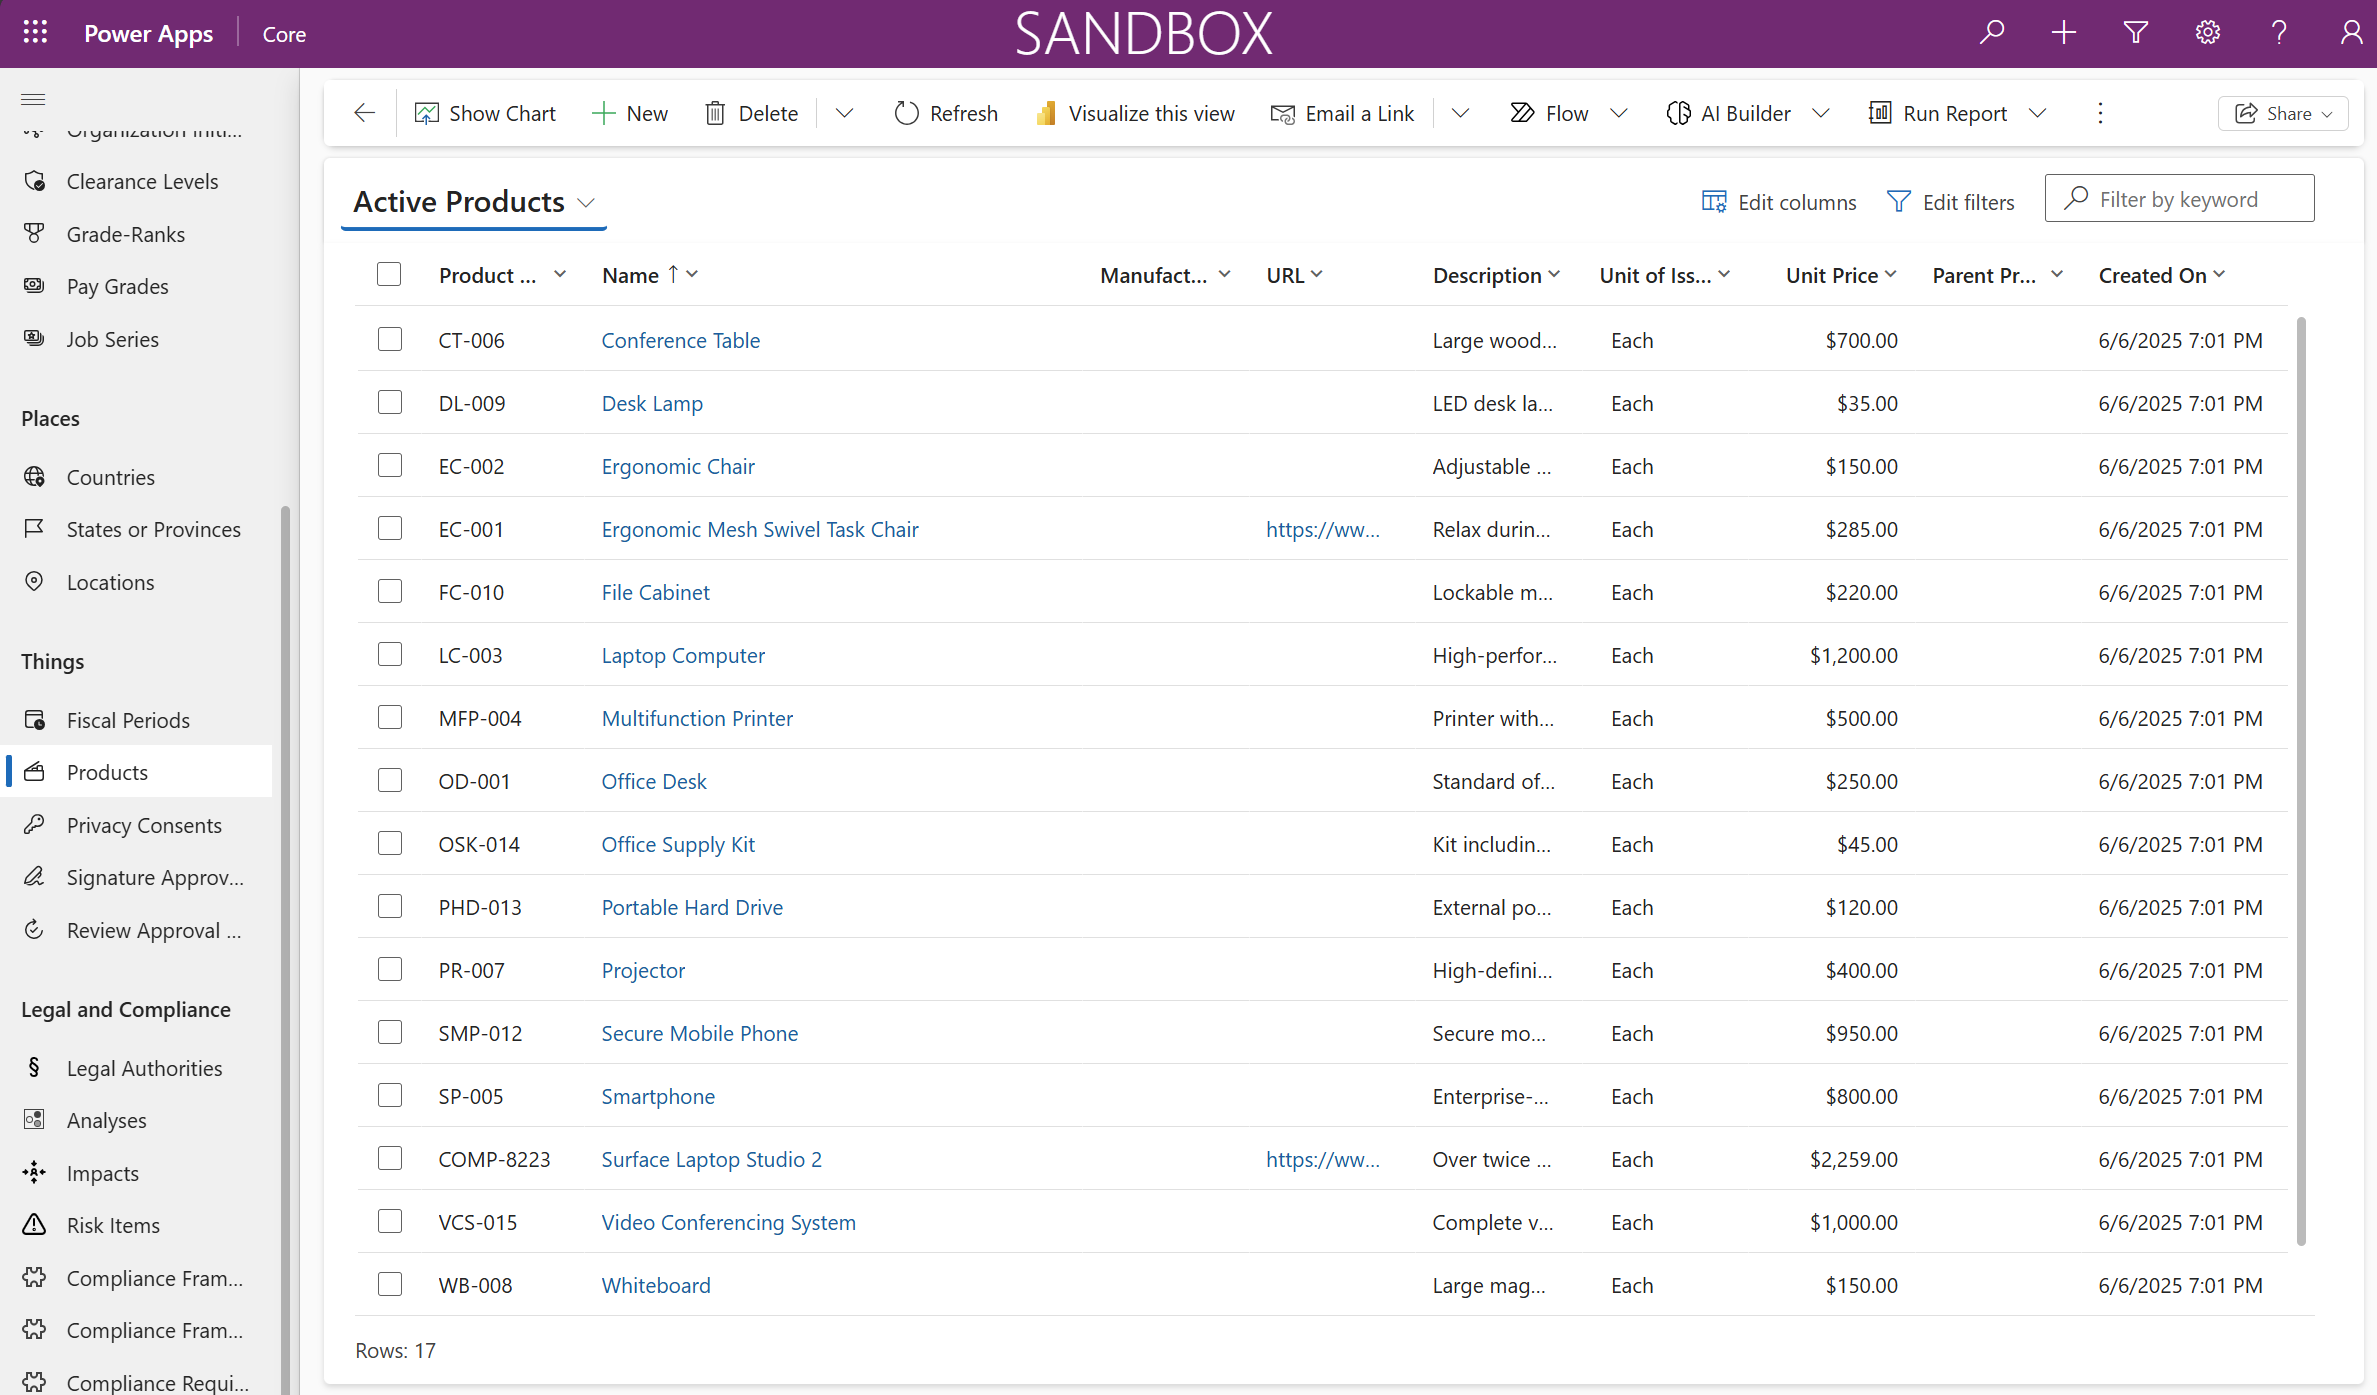This screenshot has height=1395, width=2377.
Task: Click the AI Builder button
Action: [1729, 113]
